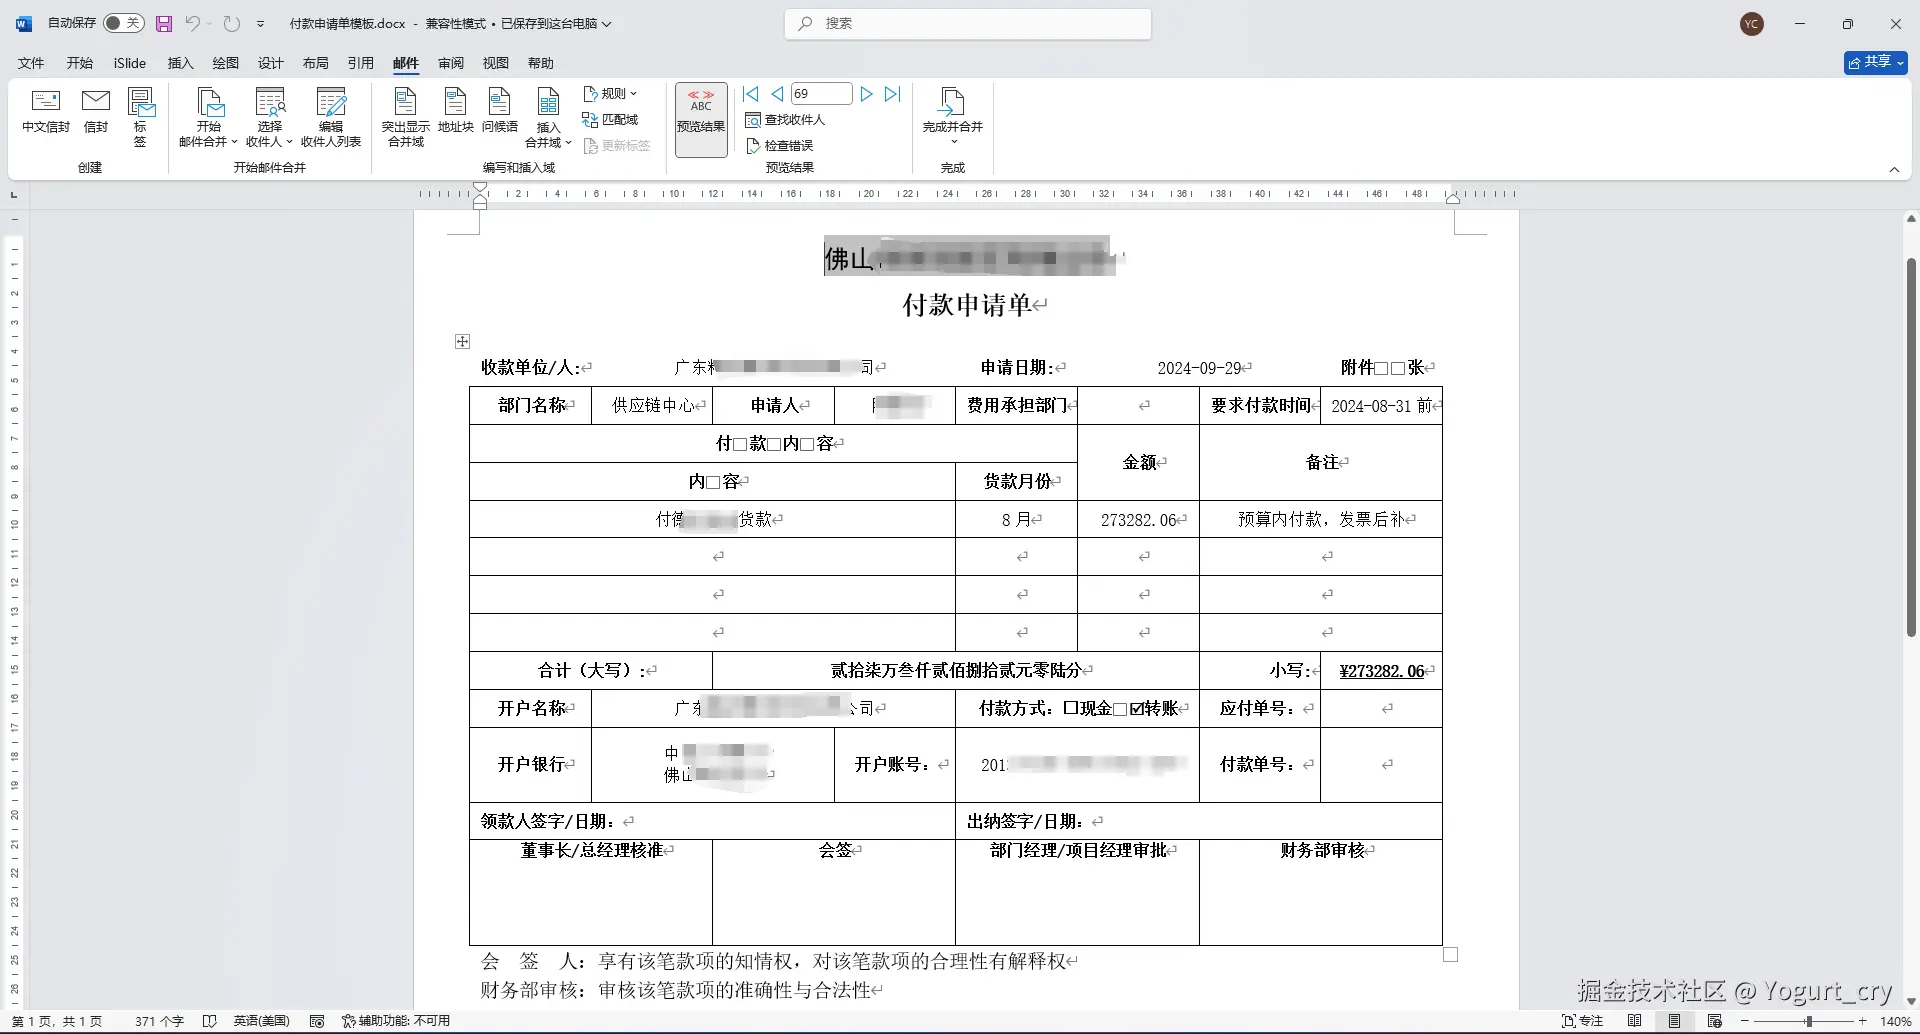Switch to the iSlide tab
Image resolution: width=1920 pixels, height=1034 pixels.
(x=130, y=63)
